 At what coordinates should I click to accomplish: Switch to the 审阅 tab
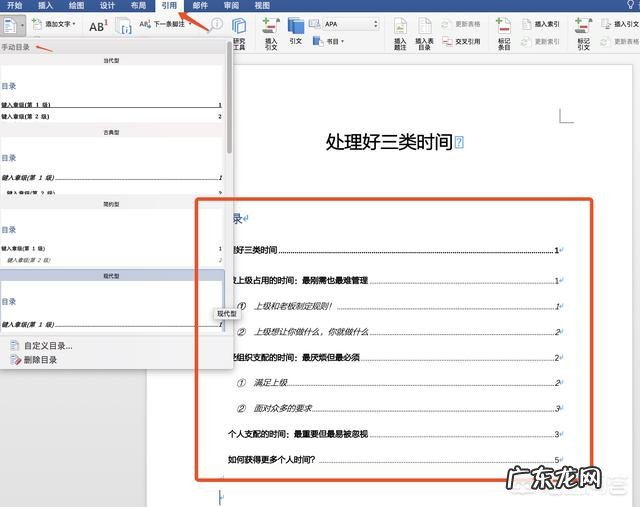point(231,5)
